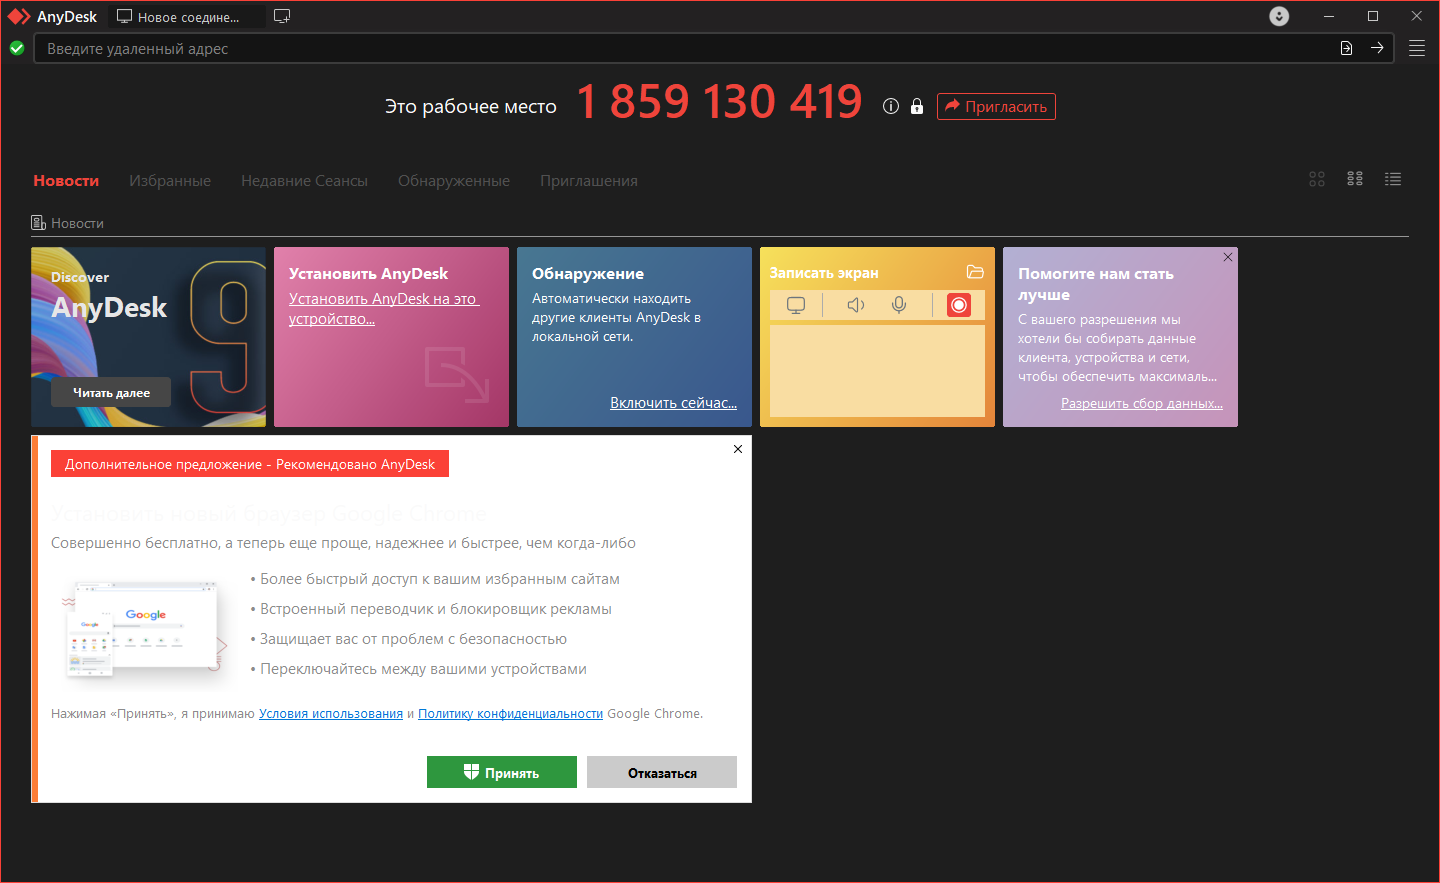Switch to large tiles view layout

[1317, 179]
